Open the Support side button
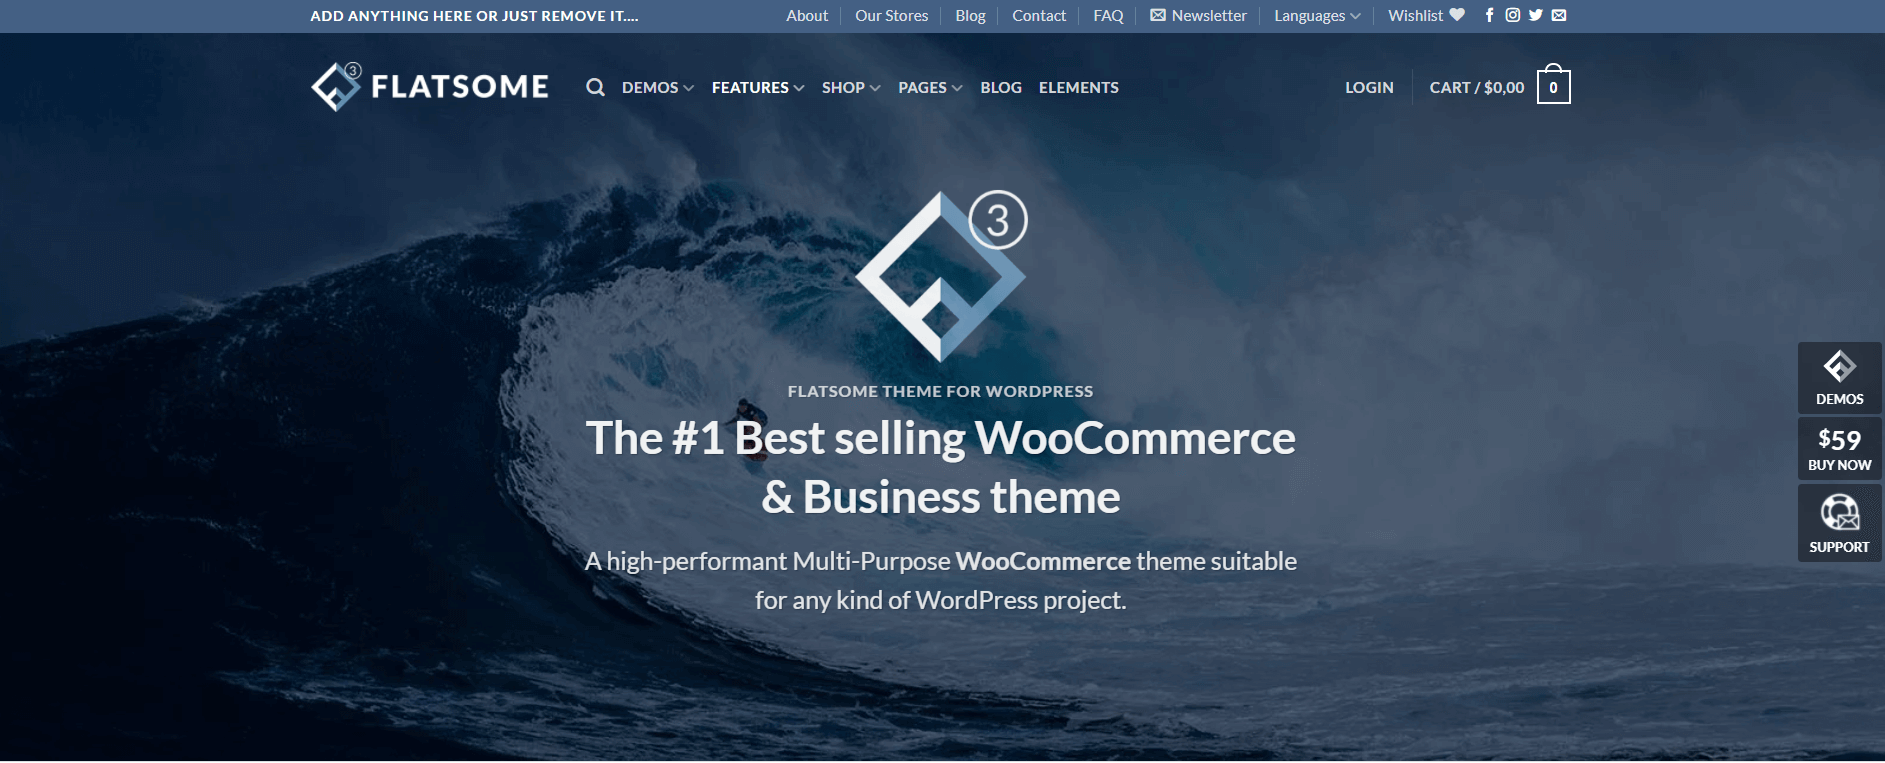Viewport: 1885px width, 763px height. click(x=1839, y=523)
